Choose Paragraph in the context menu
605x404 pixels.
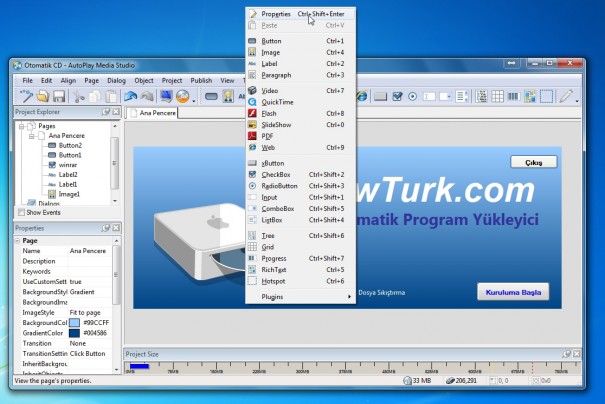pos(301,75)
